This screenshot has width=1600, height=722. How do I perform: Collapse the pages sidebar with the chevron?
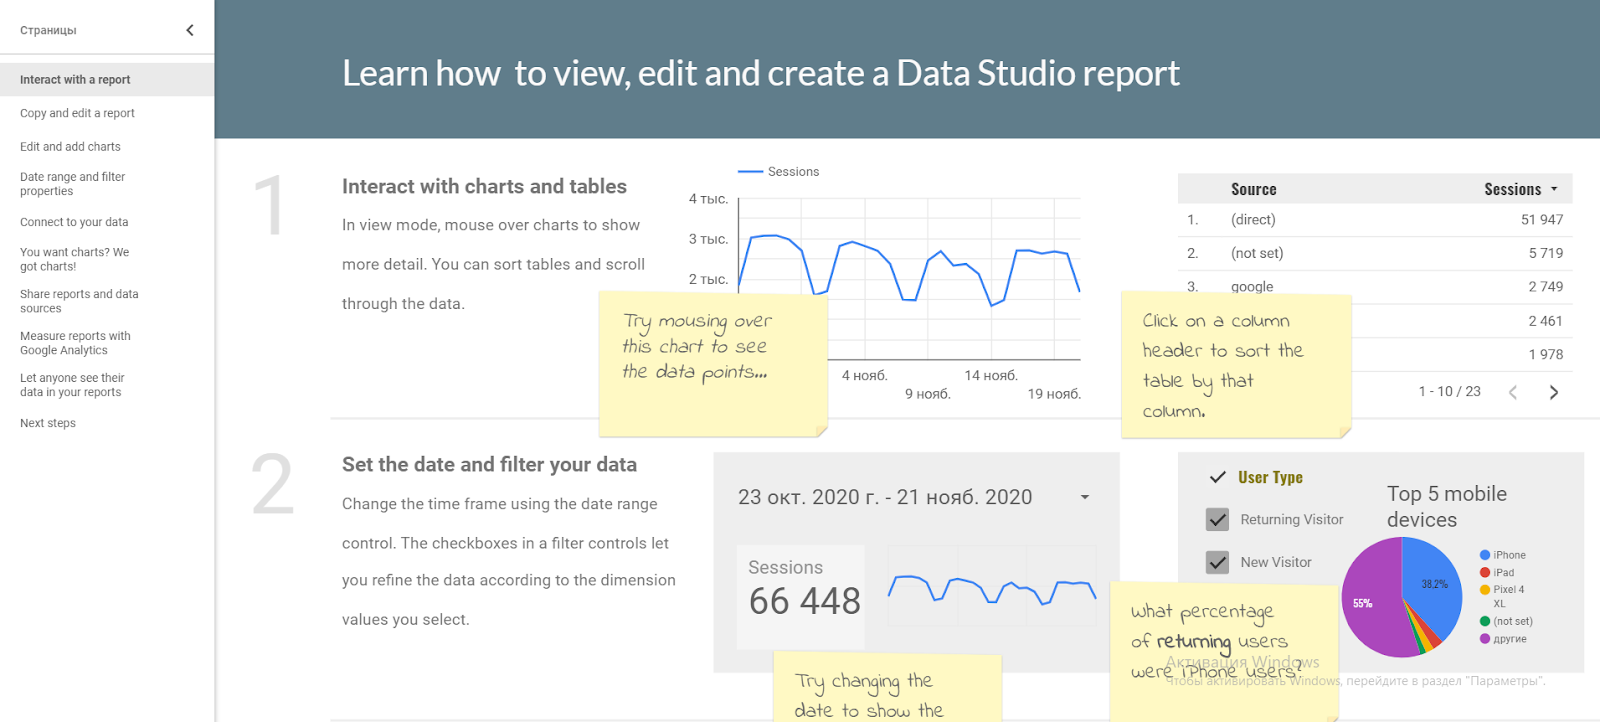pyautogui.click(x=190, y=30)
